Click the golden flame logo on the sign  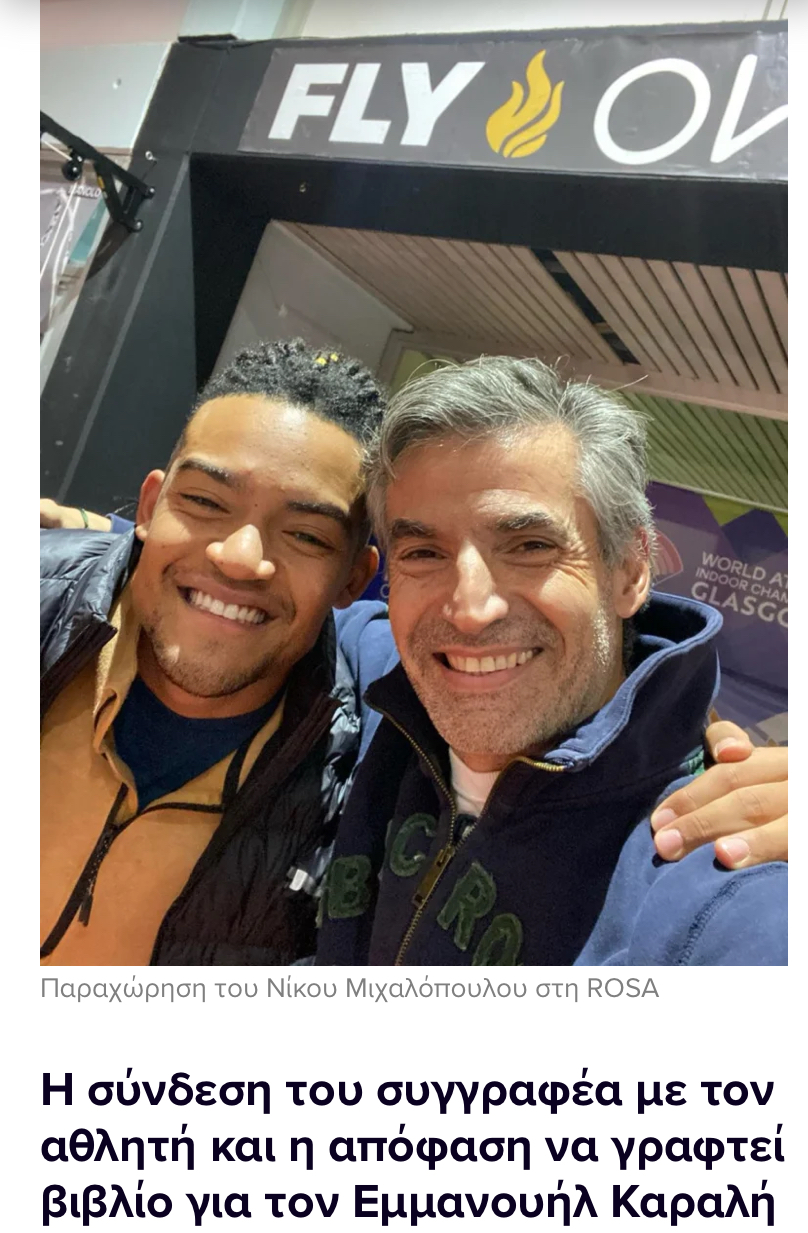(524, 104)
